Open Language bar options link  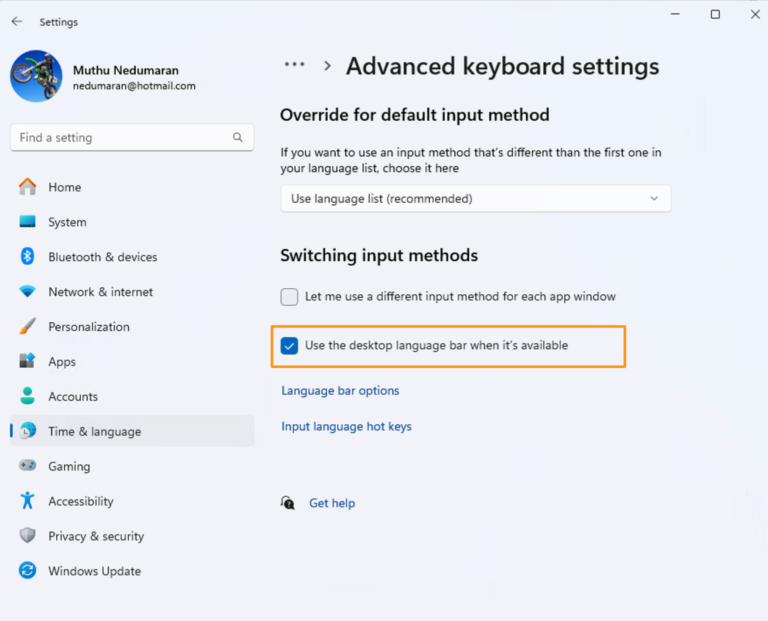click(x=340, y=391)
